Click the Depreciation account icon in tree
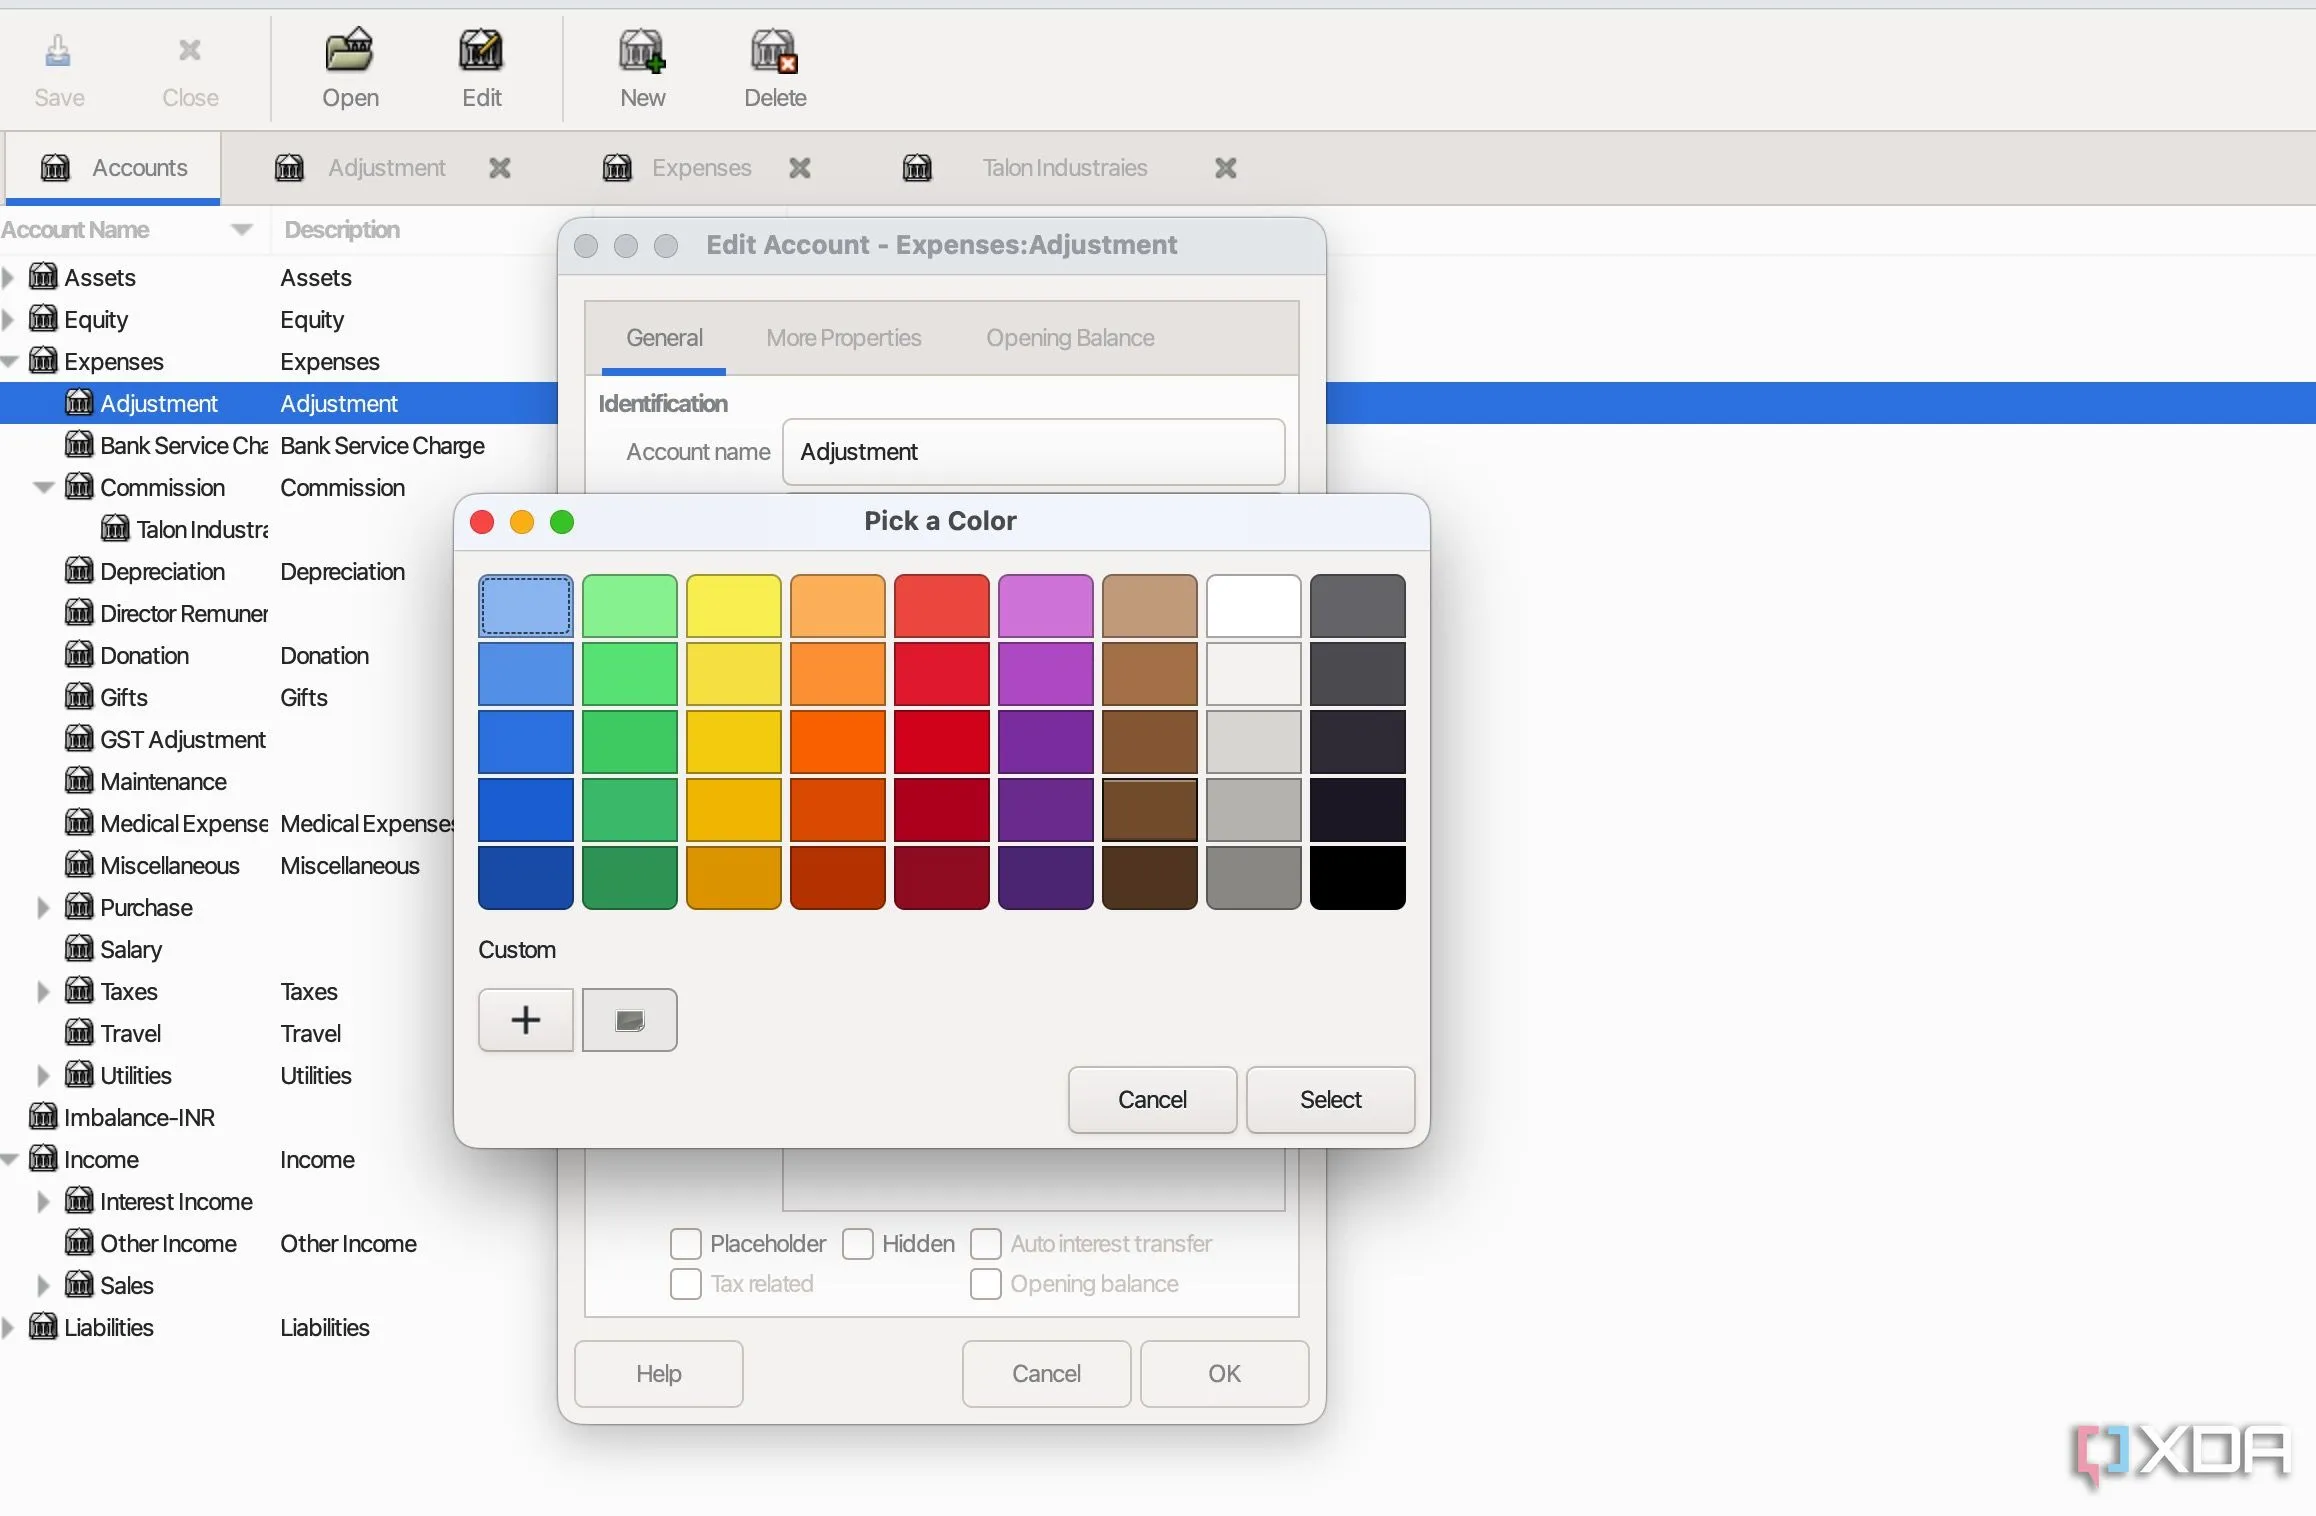 click(x=79, y=571)
